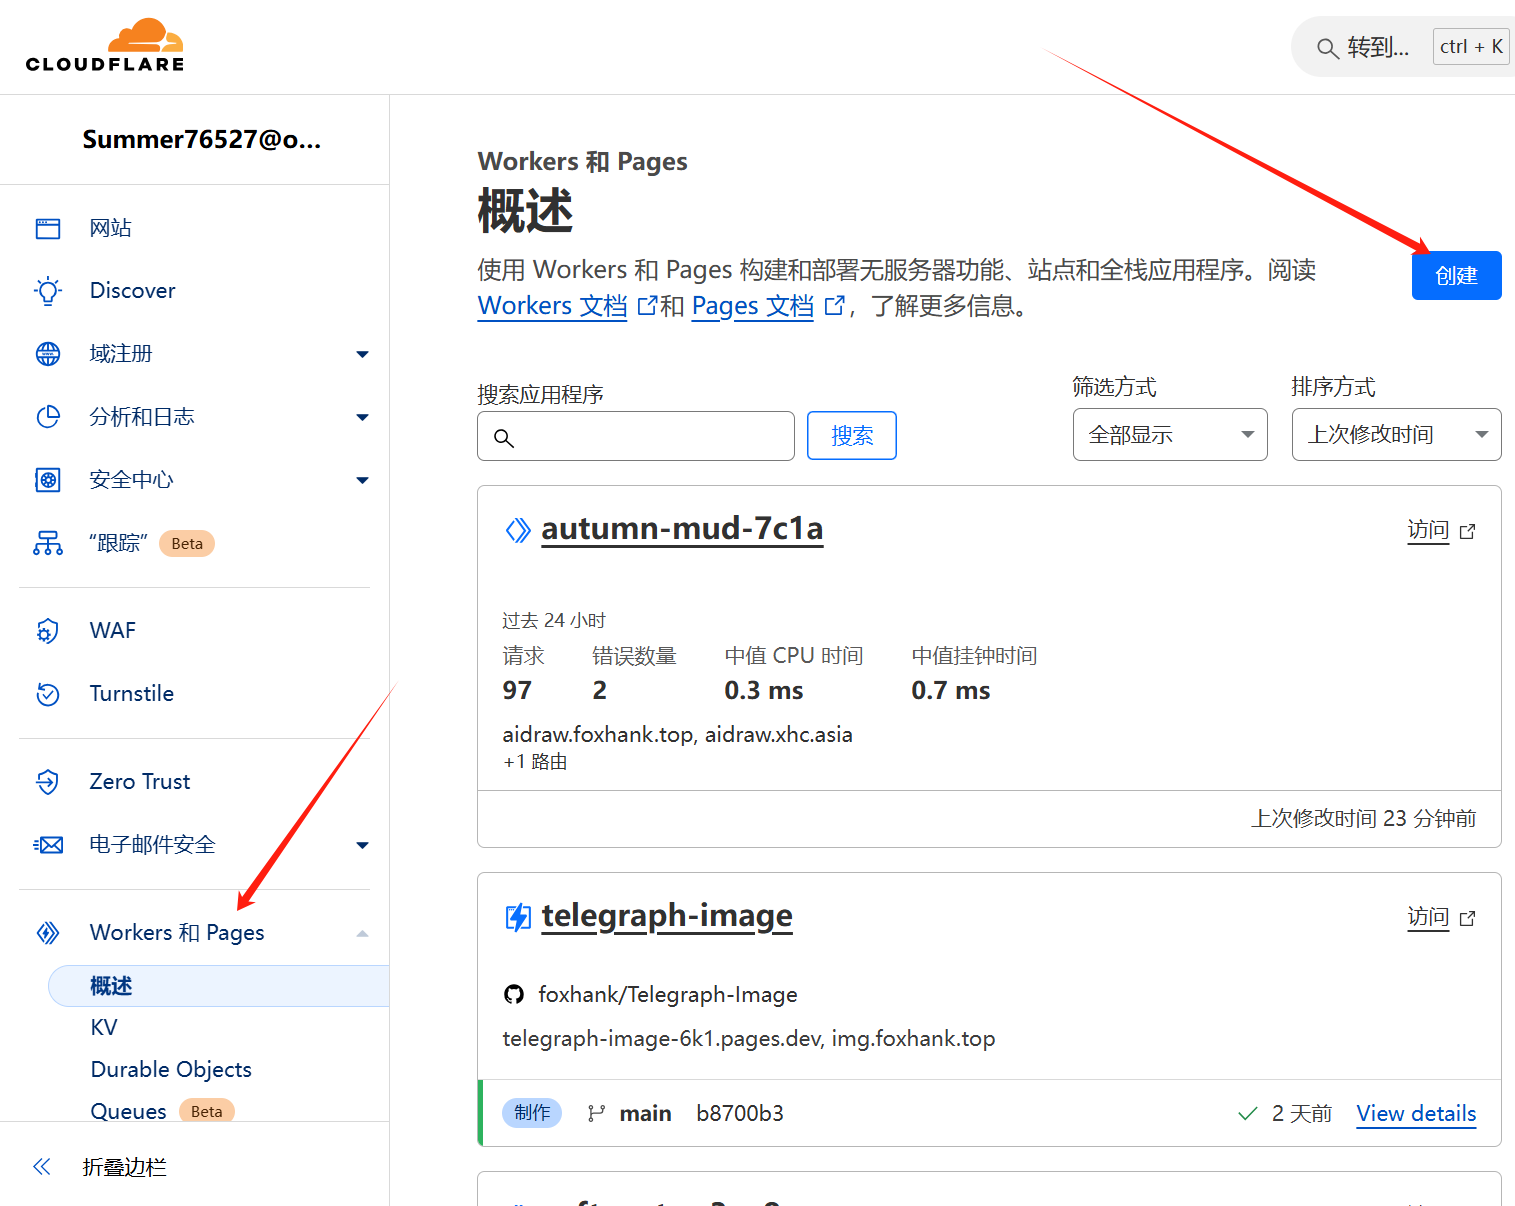Image resolution: width=1515 pixels, height=1206 pixels.
Task: Open Durable Objects submenu item
Action: 171,1069
